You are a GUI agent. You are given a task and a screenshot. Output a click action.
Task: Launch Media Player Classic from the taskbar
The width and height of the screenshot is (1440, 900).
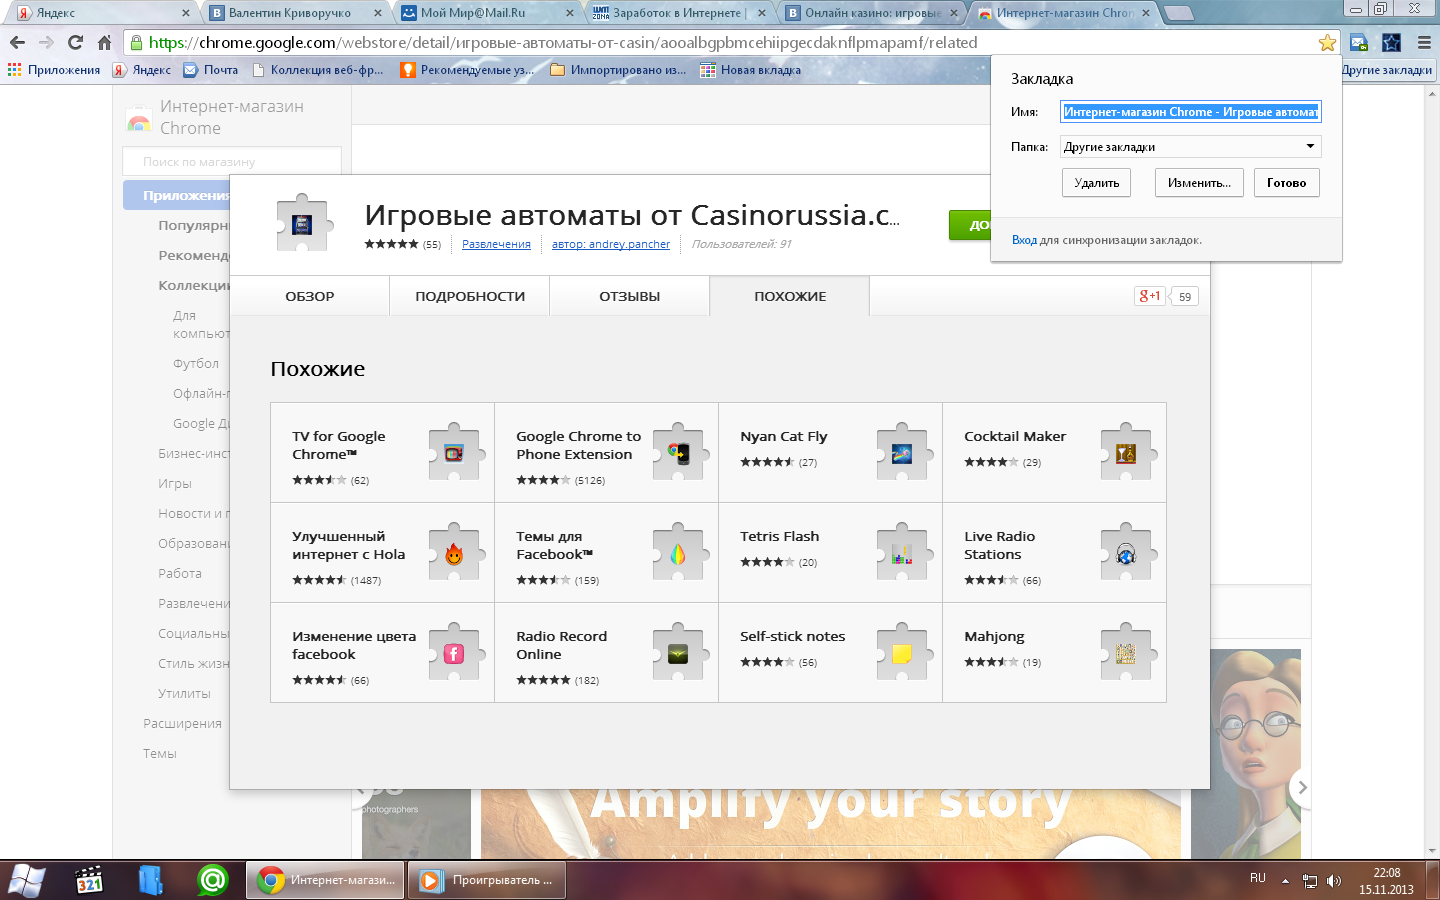[89, 880]
